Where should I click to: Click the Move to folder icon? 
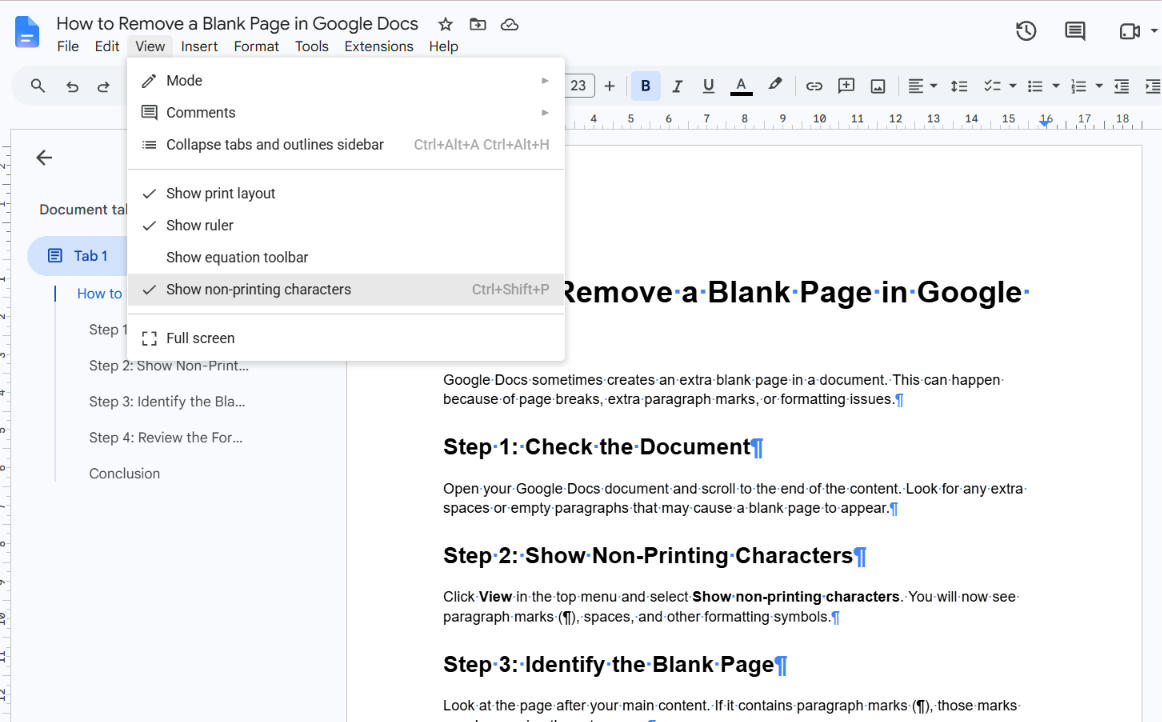[478, 24]
